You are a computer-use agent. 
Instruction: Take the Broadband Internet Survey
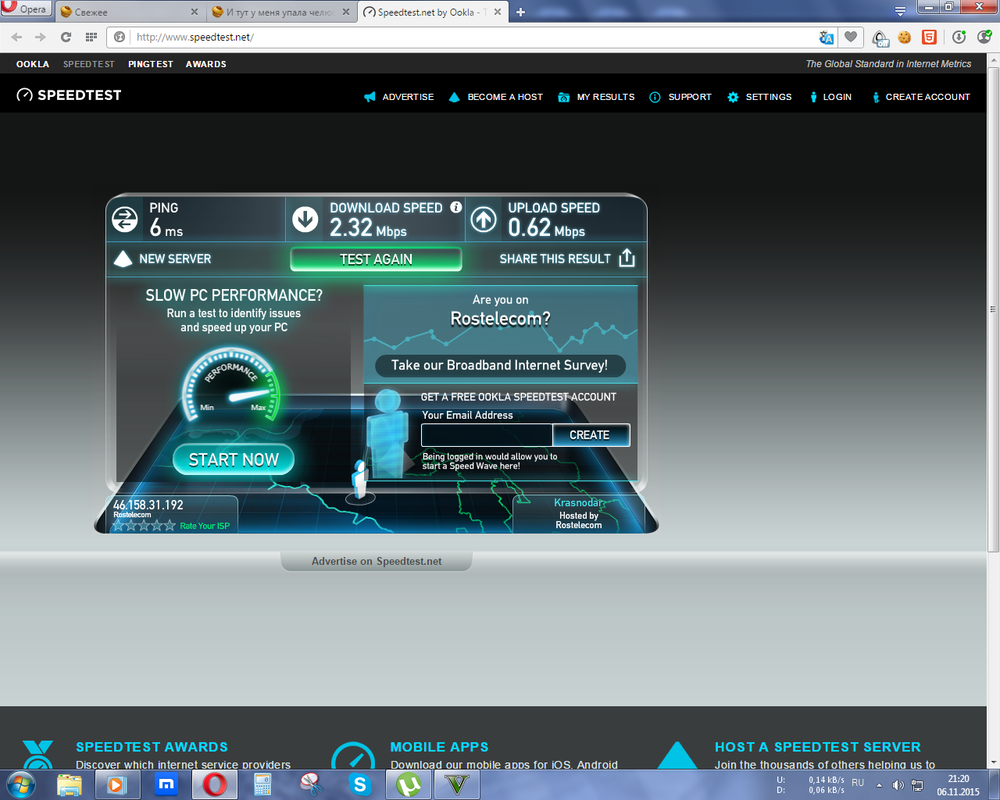499,365
